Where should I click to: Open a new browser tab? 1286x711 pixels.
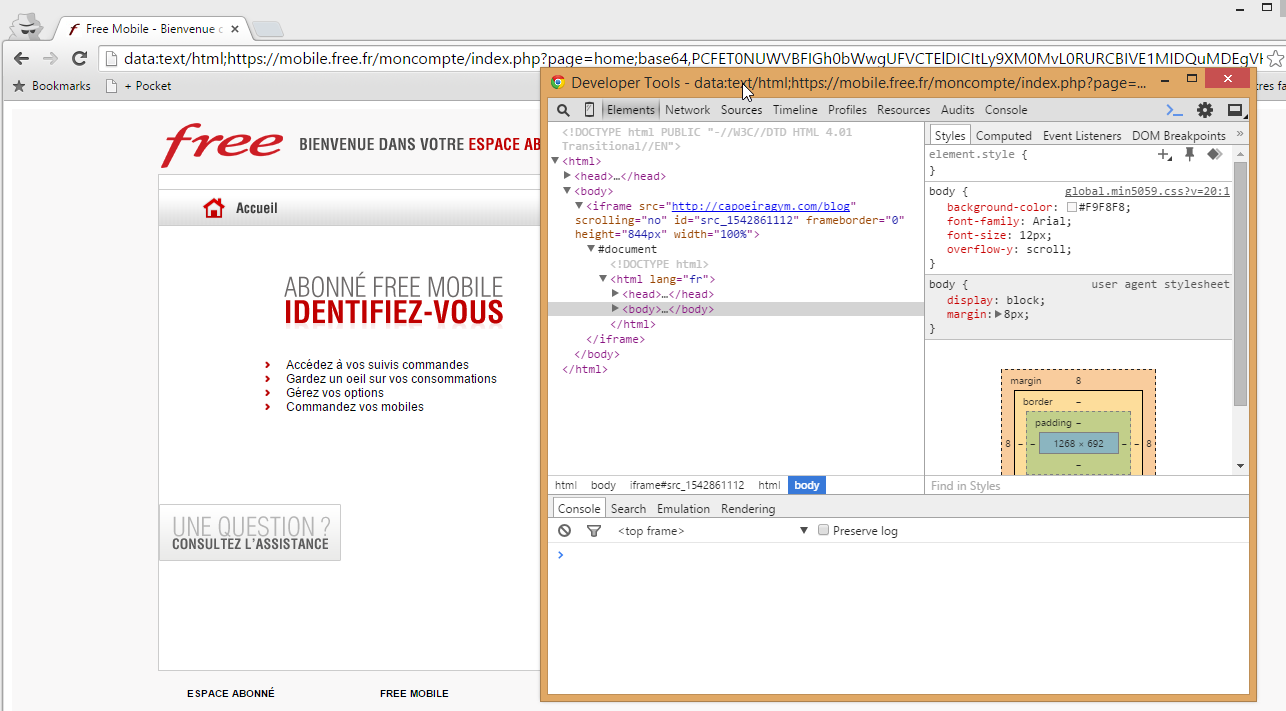(268, 29)
